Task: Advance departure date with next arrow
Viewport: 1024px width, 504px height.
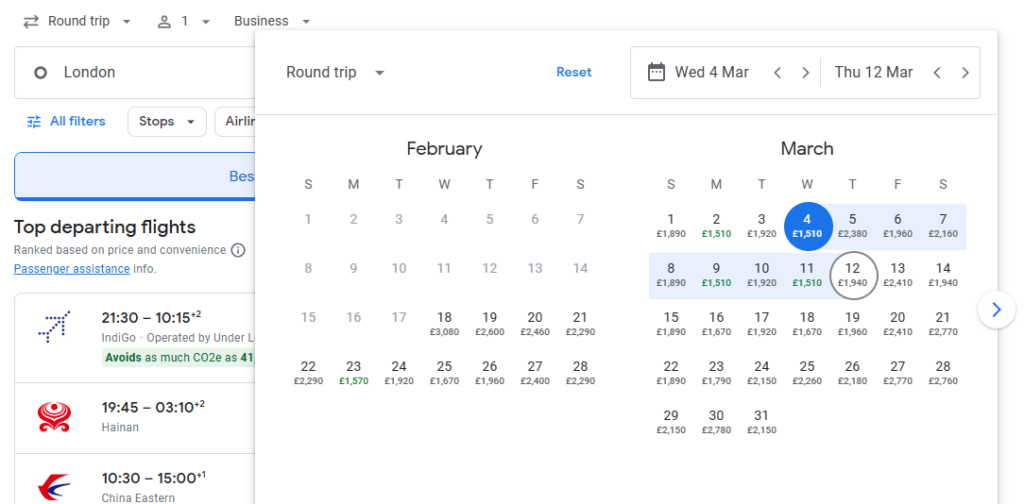Action: click(805, 72)
